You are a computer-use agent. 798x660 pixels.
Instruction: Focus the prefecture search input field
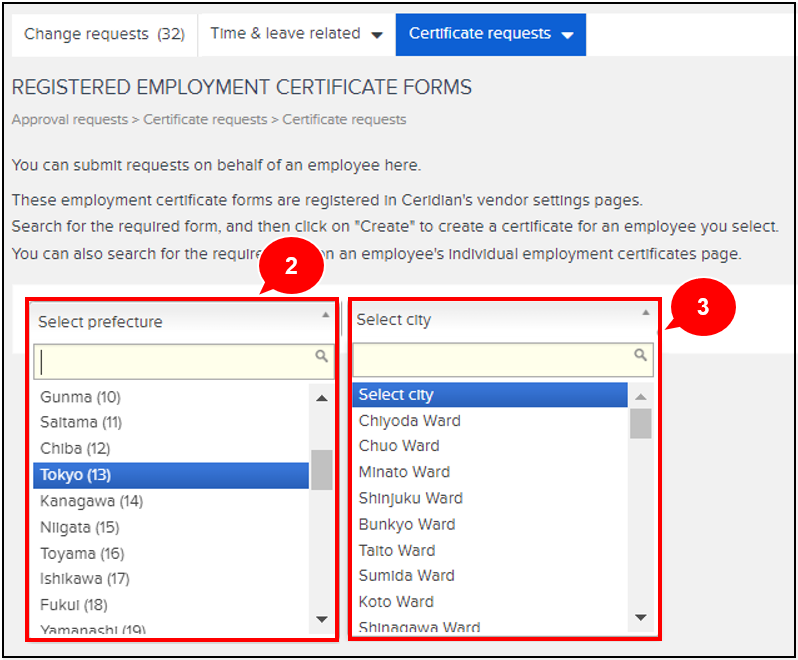(x=175, y=361)
